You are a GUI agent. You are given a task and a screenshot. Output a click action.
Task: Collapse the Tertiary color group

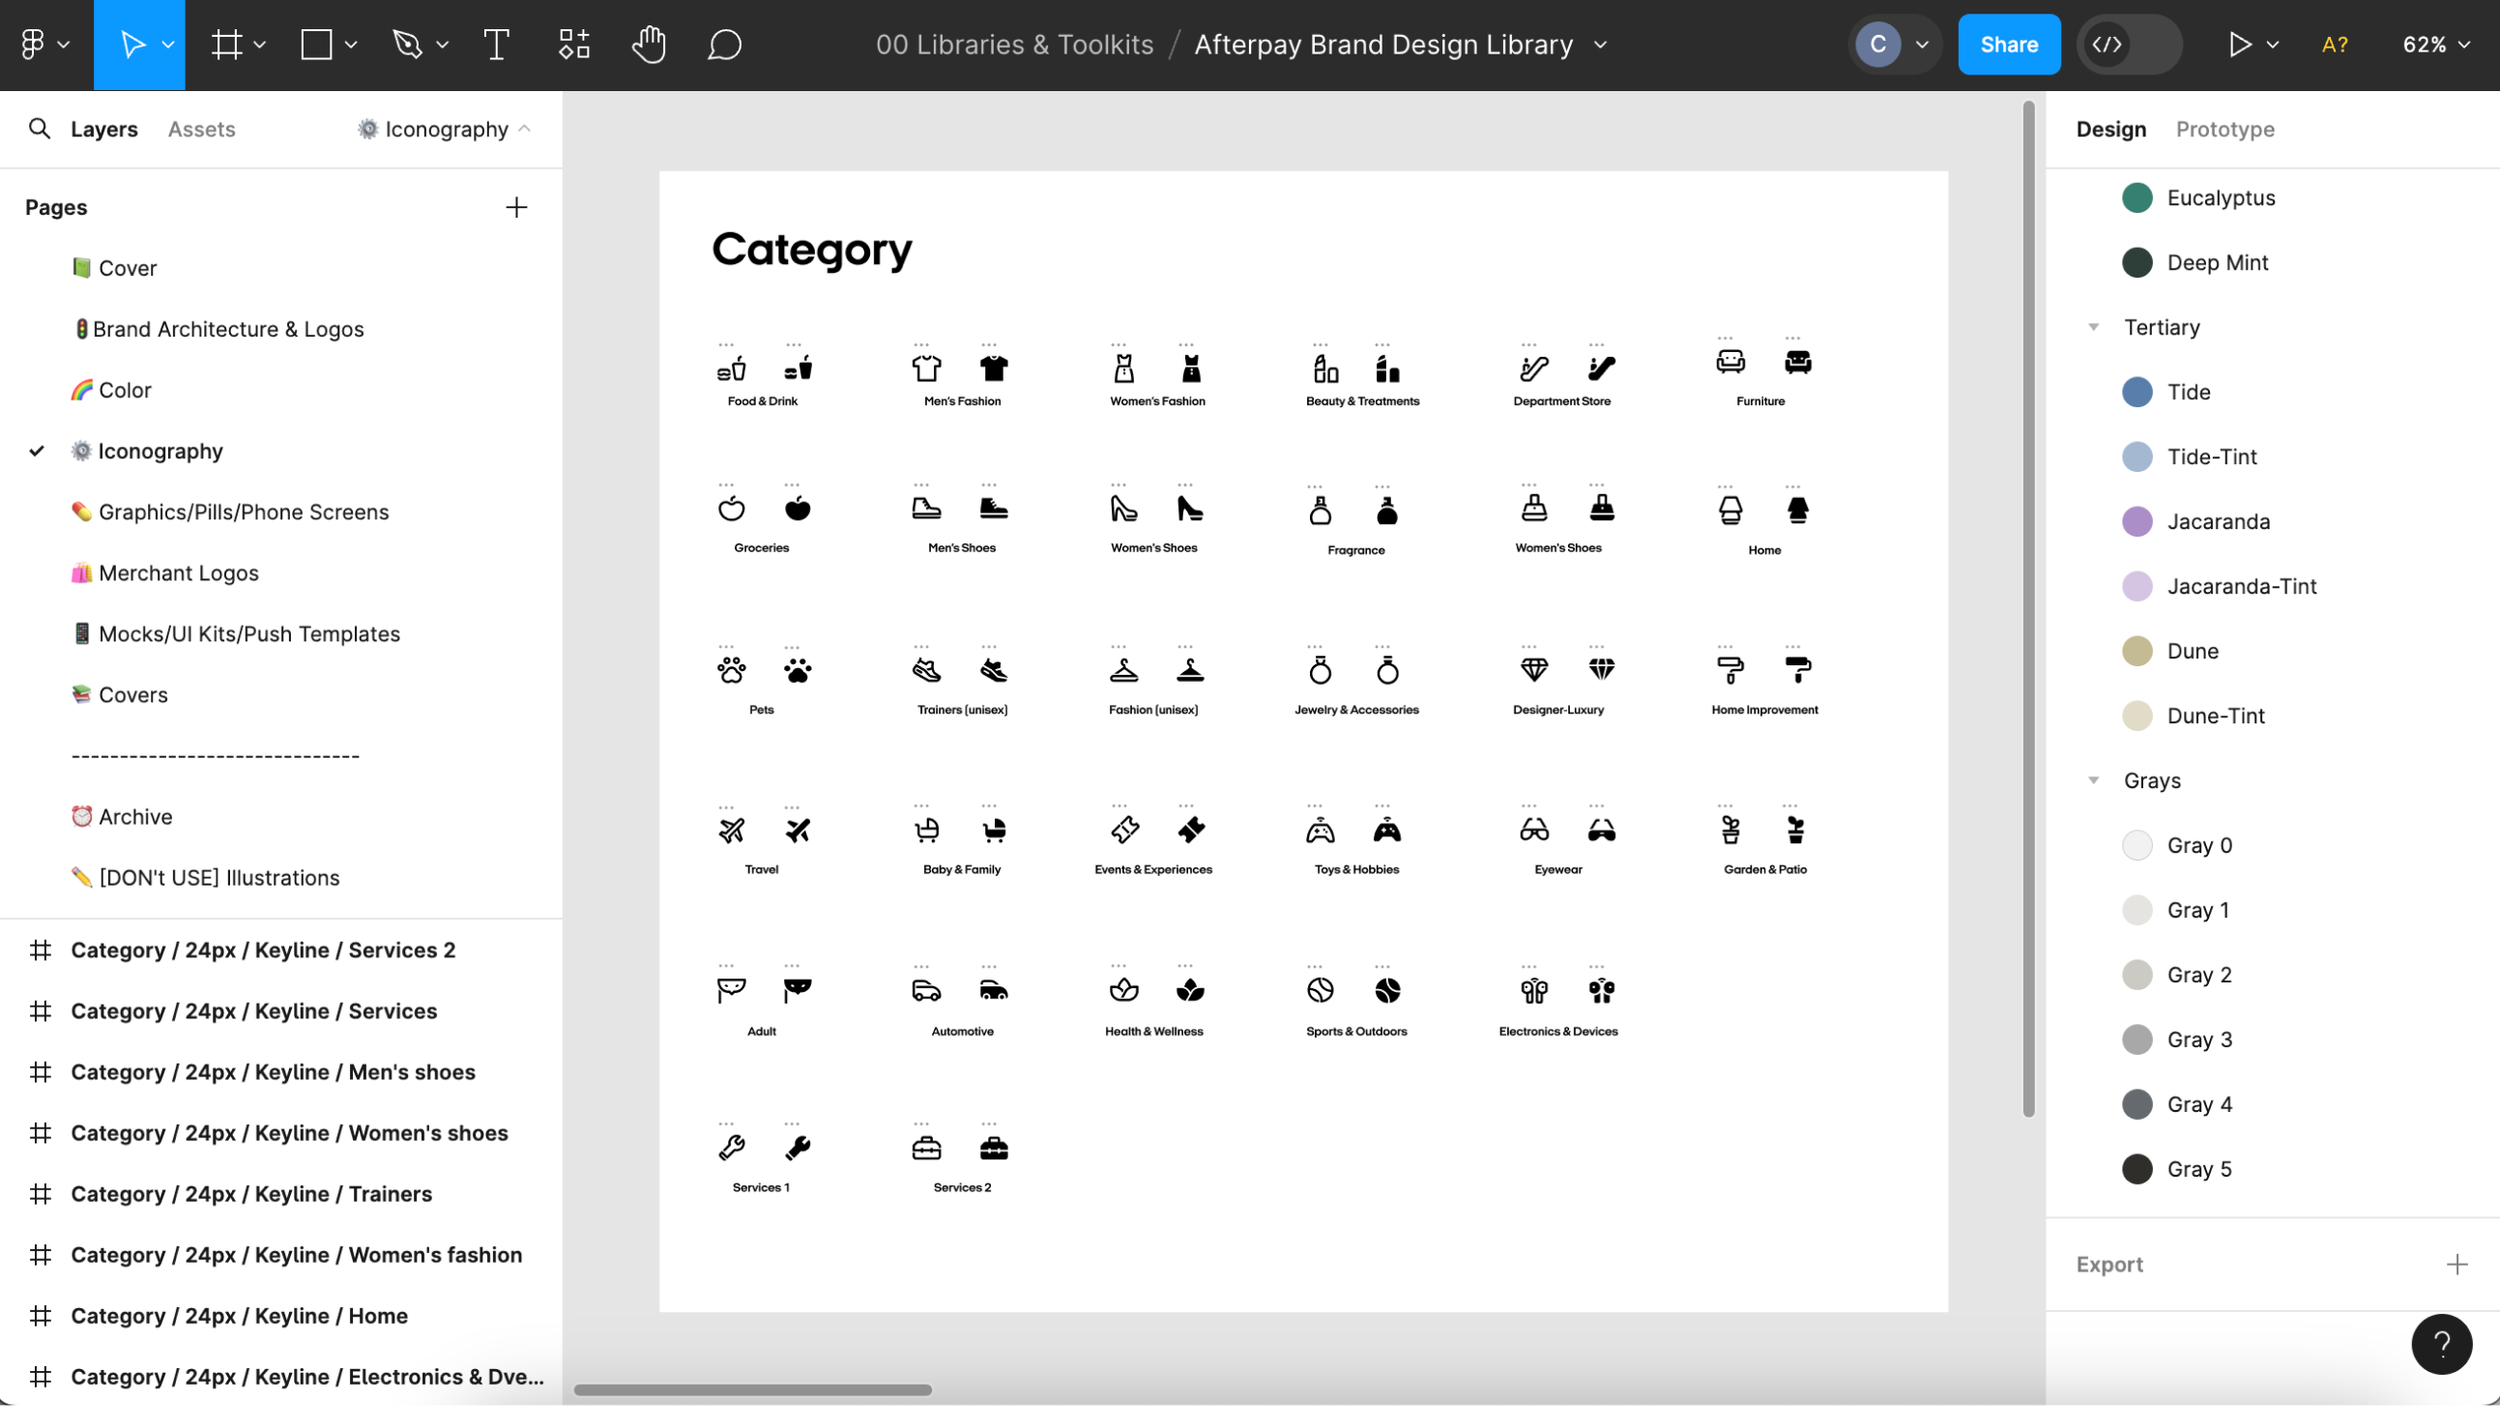[x=2093, y=327]
